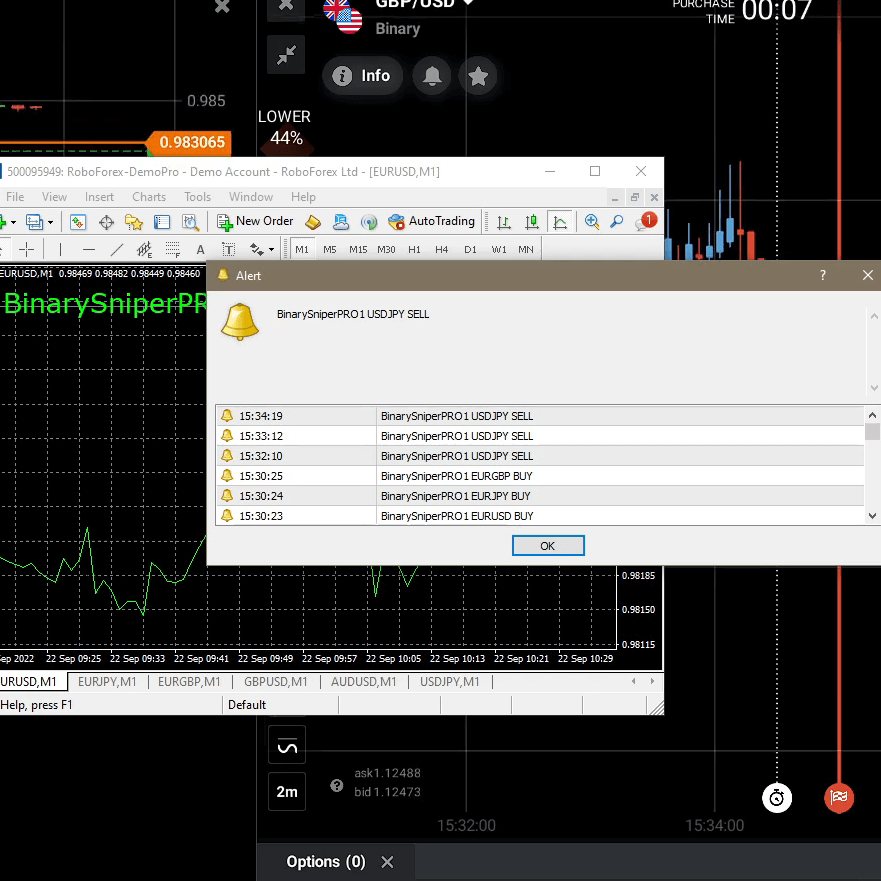This screenshot has width=881, height=881.
Task: Select the Horizontal Line drawing tool
Action: point(89,249)
